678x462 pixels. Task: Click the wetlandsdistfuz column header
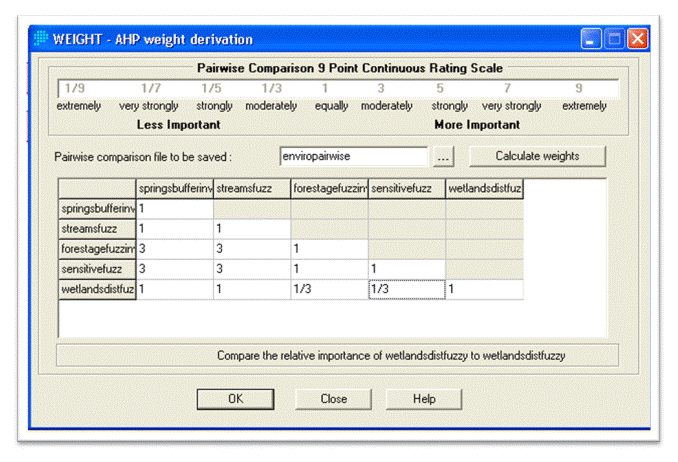click(x=484, y=187)
